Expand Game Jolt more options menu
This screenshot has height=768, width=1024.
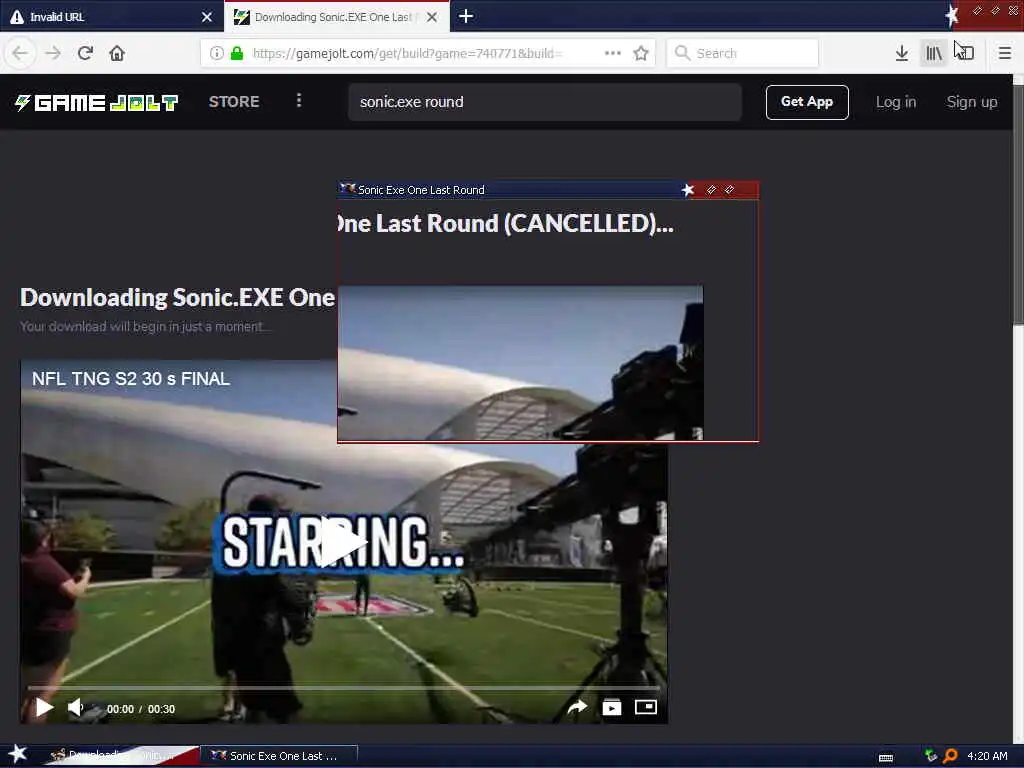pyautogui.click(x=298, y=100)
